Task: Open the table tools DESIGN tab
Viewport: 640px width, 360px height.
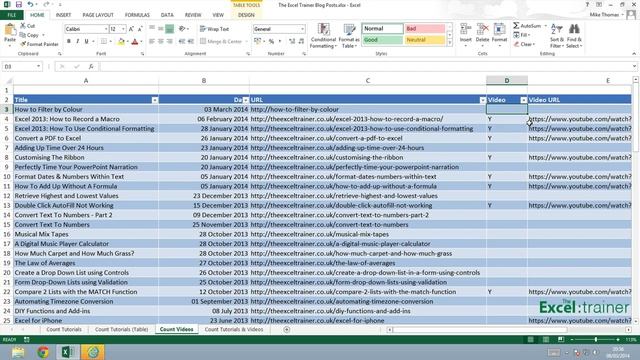Action: coord(246,15)
